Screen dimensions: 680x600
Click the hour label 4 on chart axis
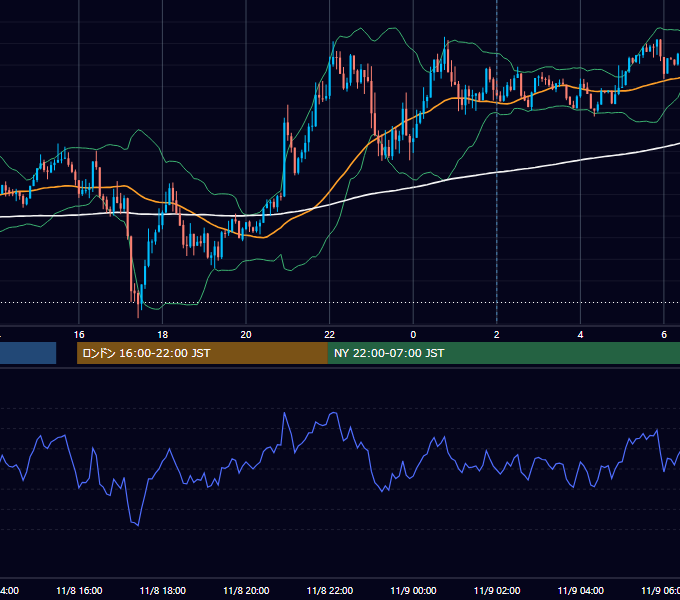pos(580,335)
